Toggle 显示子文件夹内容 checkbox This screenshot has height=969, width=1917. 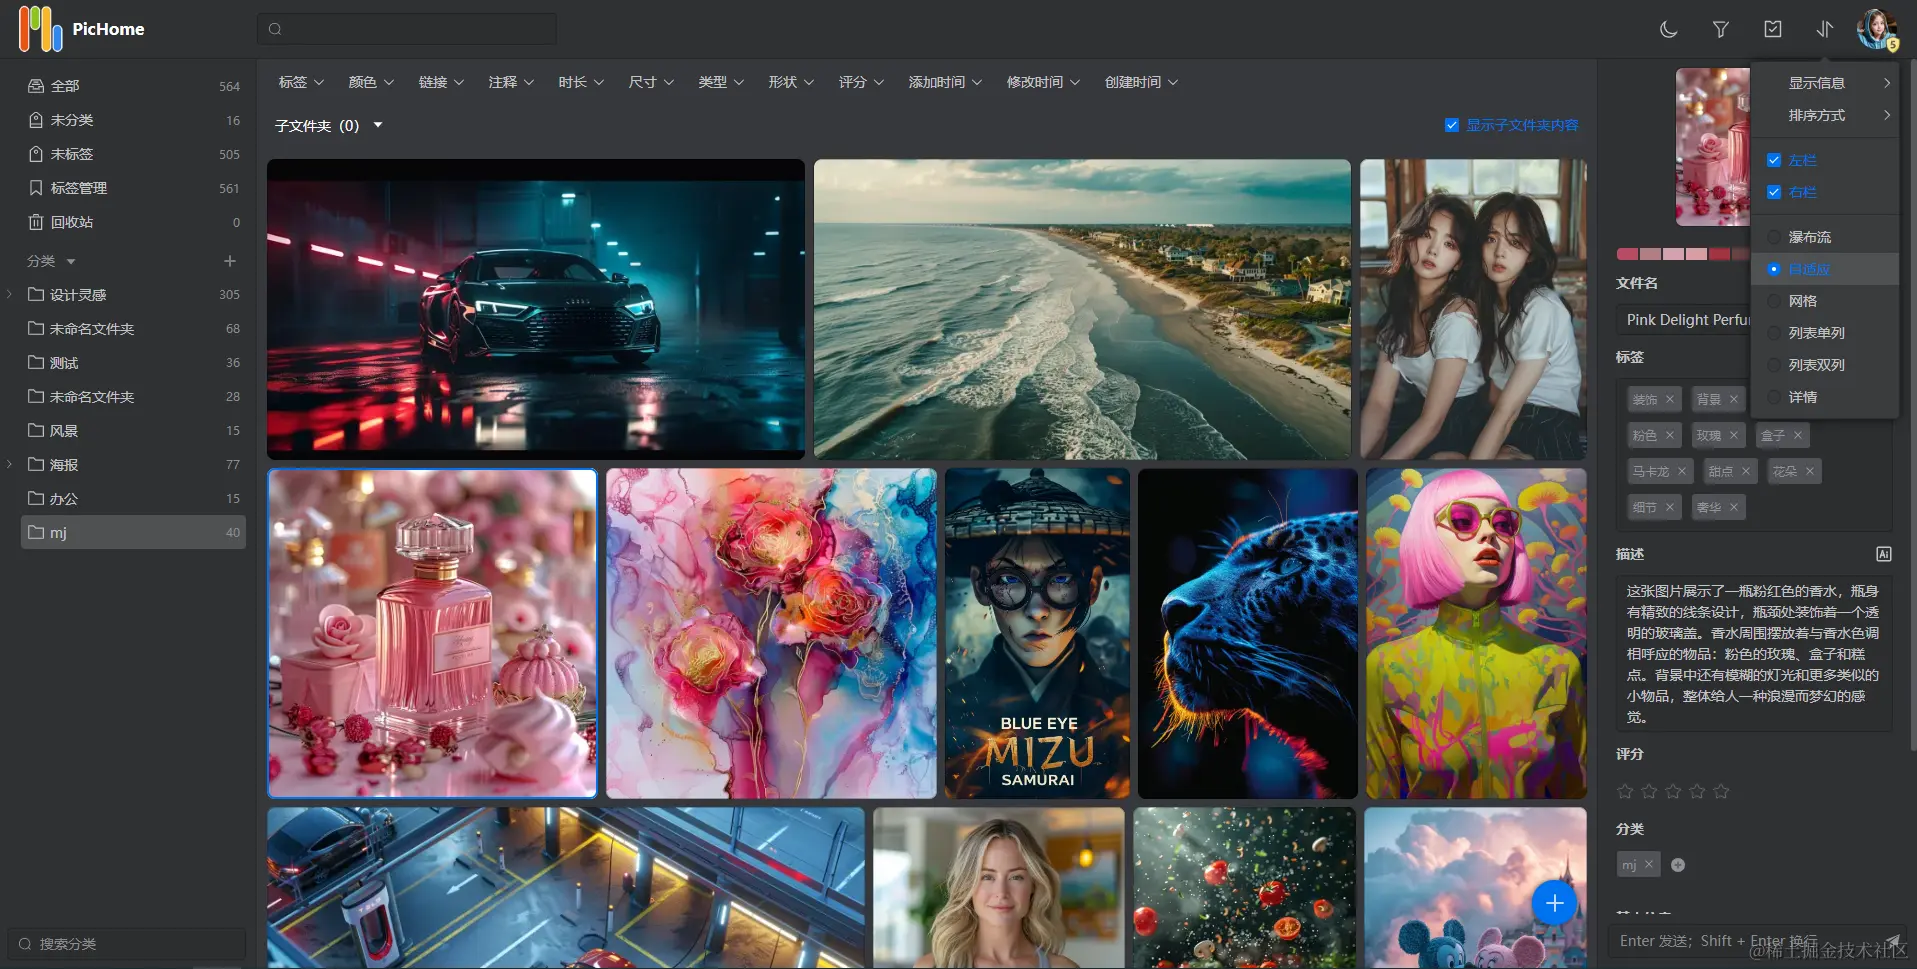click(x=1451, y=125)
